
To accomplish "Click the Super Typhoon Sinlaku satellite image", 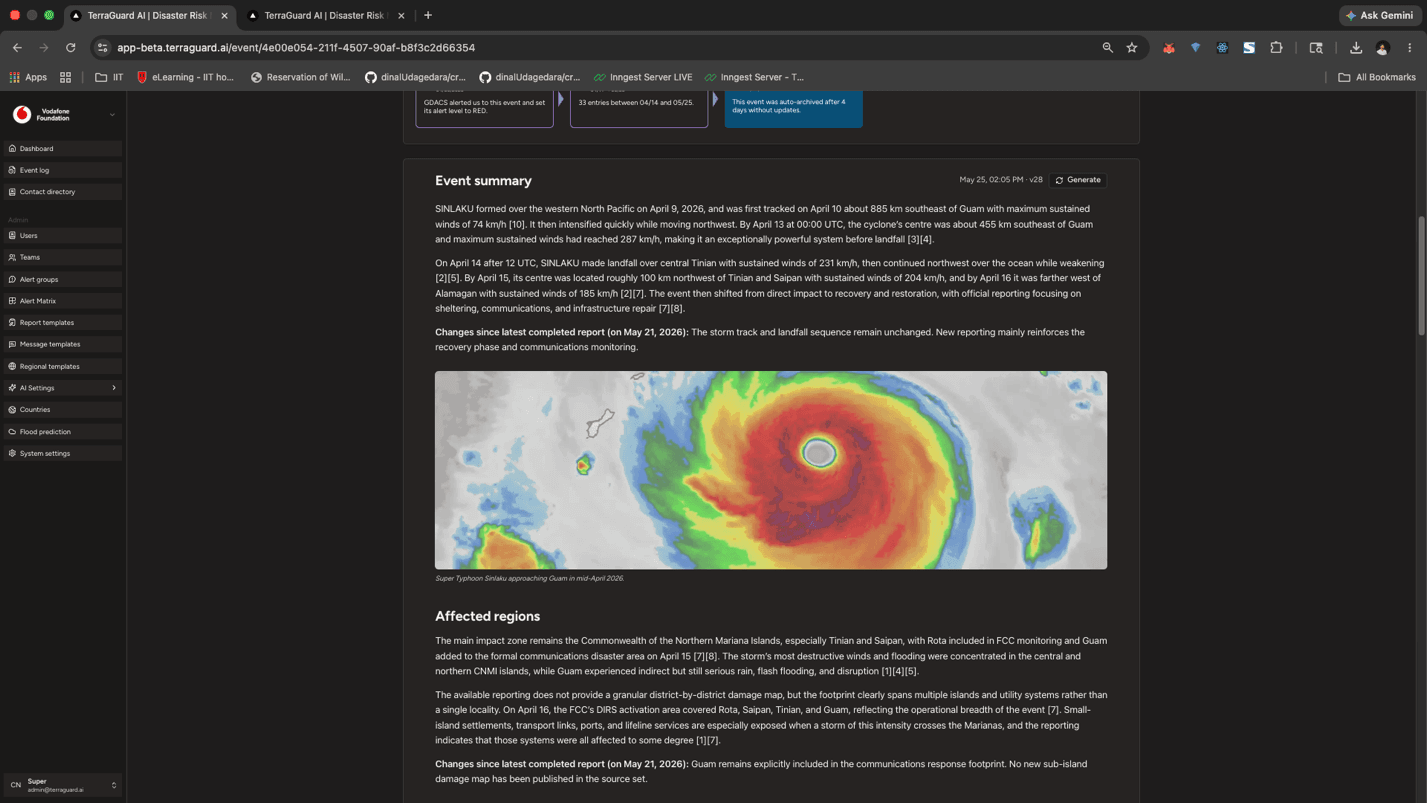I will pyautogui.click(x=771, y=470).
